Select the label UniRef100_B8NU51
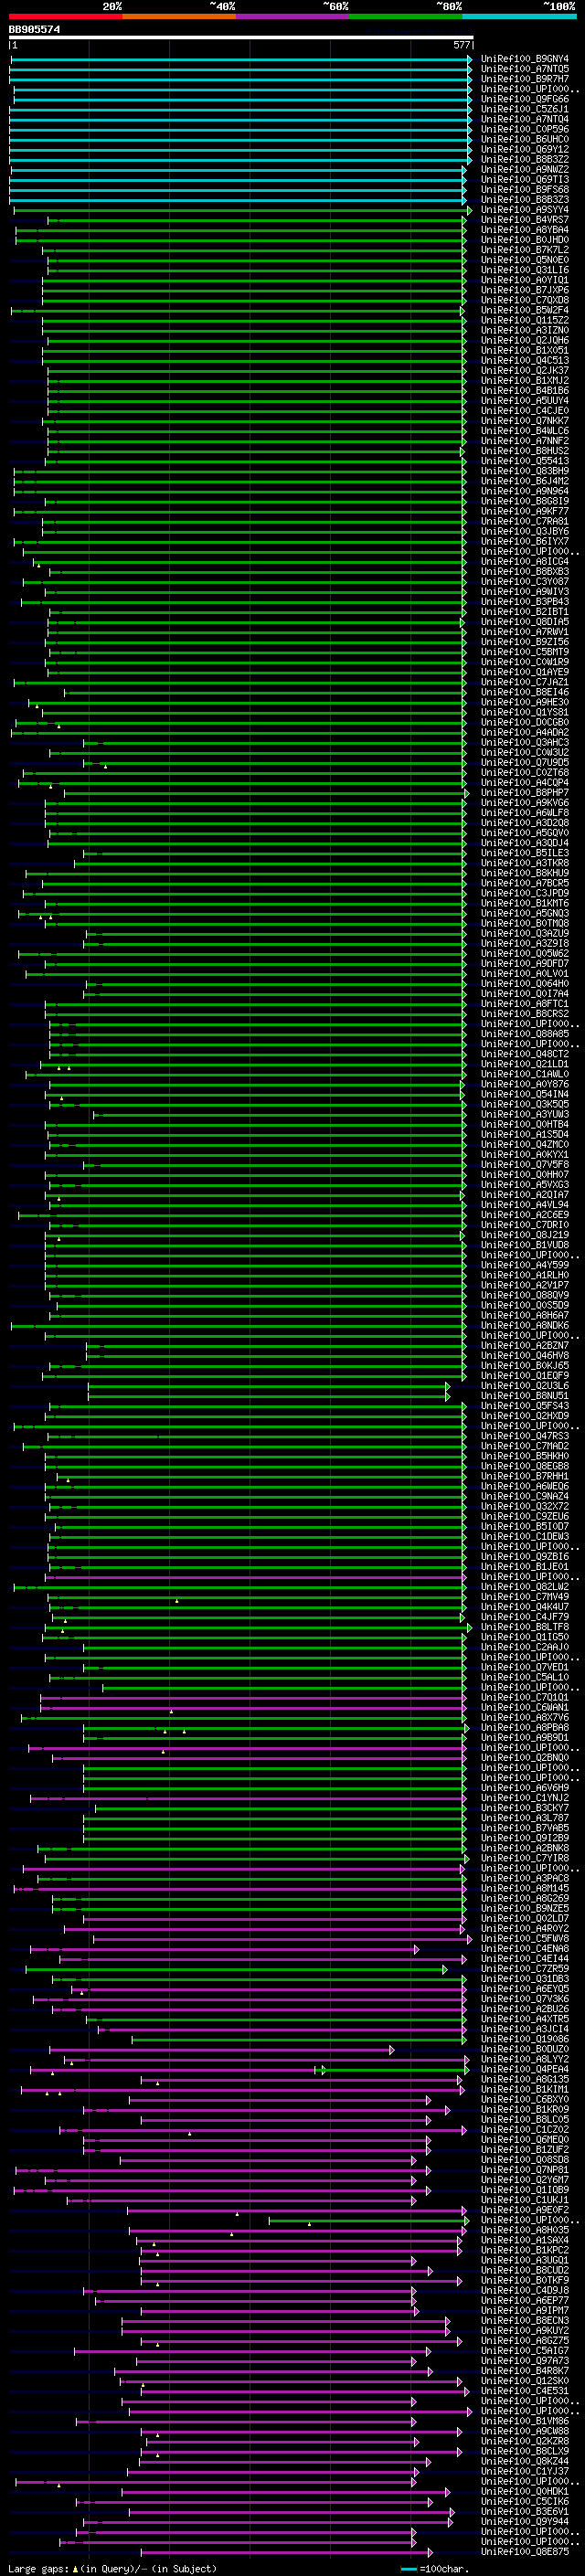This screenshot has height=2576, width=585. [x=524, y=1396]
